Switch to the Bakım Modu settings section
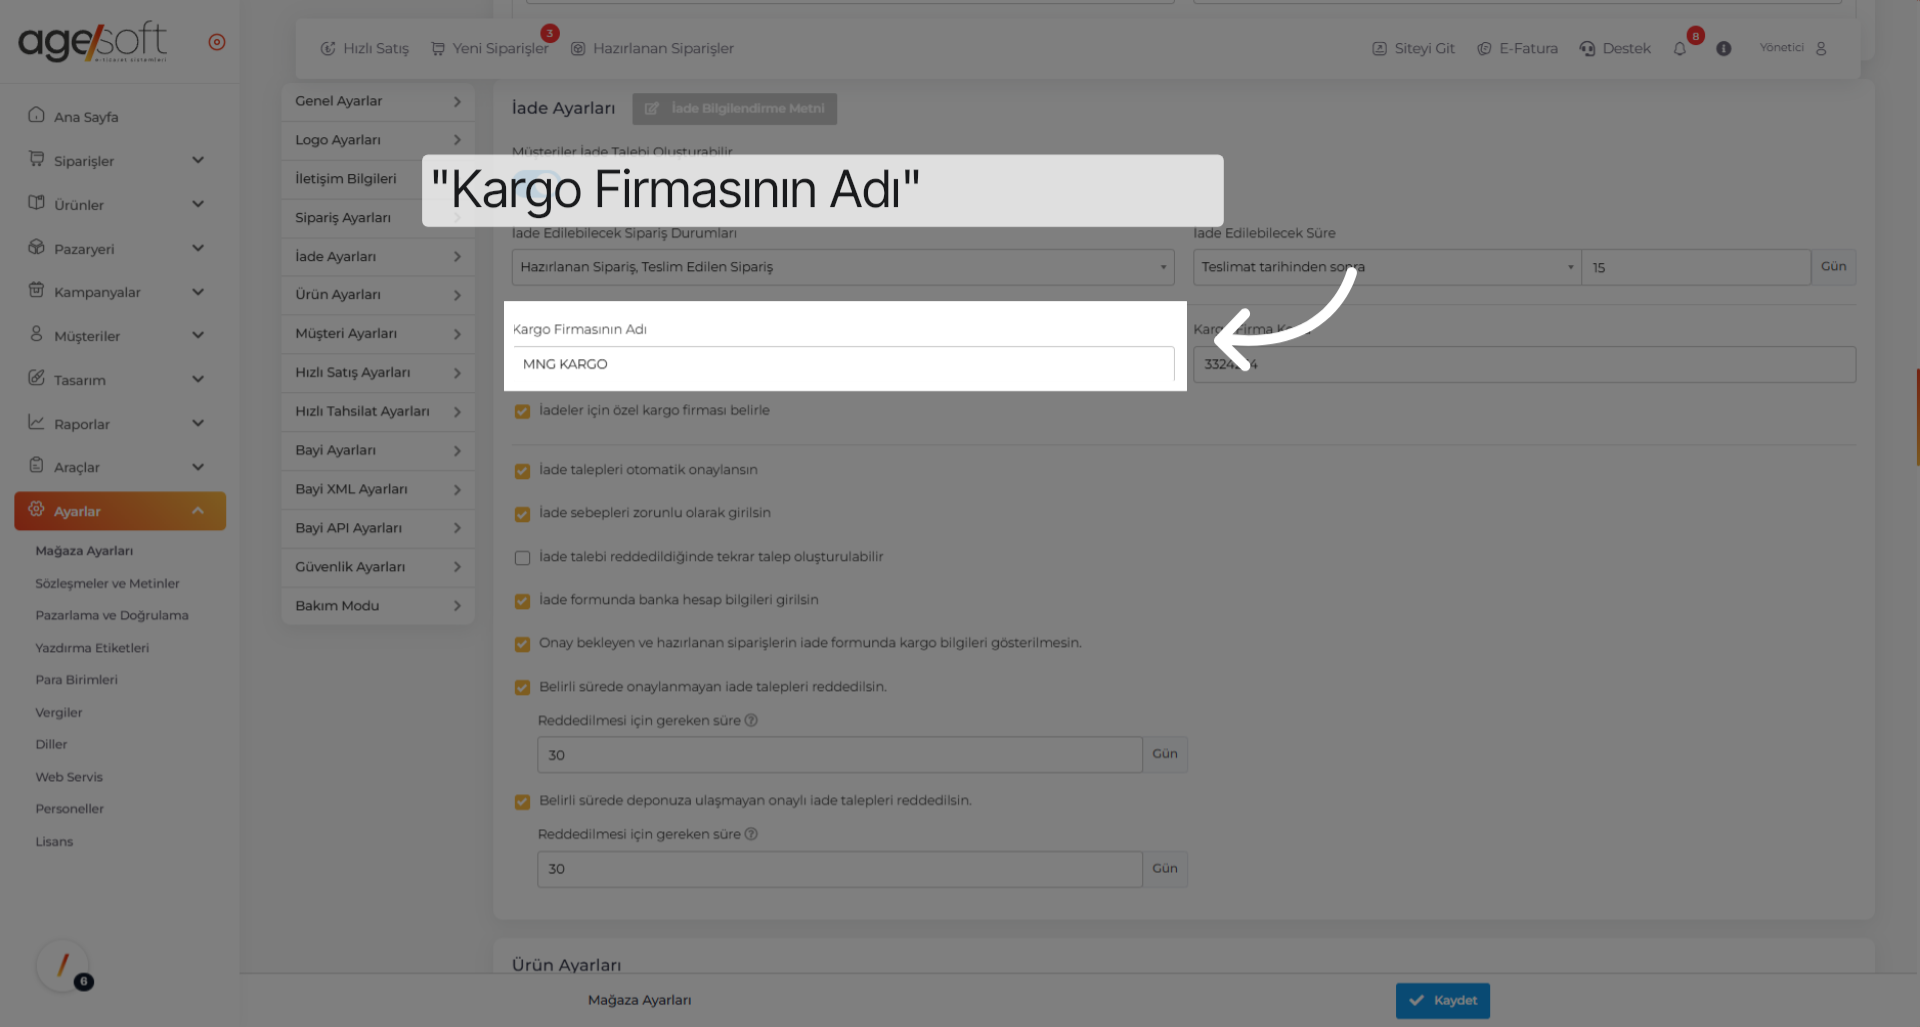This screenshot has height=1027, width=1920. [x=377, y=605]
